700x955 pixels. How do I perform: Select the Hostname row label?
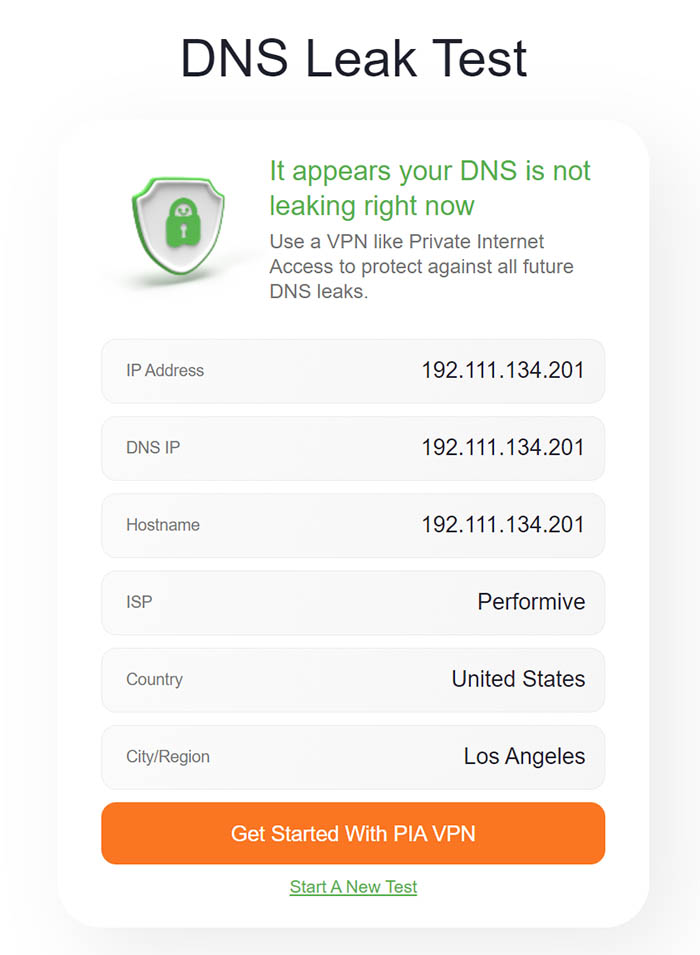[x=163, y=525]
